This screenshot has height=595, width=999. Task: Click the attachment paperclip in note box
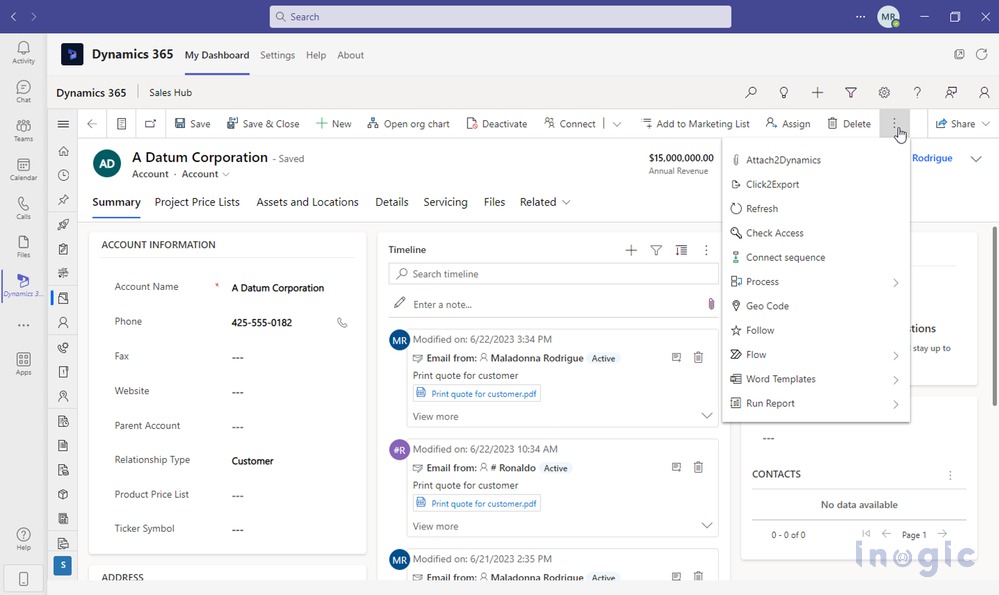(x=711, y=304)
